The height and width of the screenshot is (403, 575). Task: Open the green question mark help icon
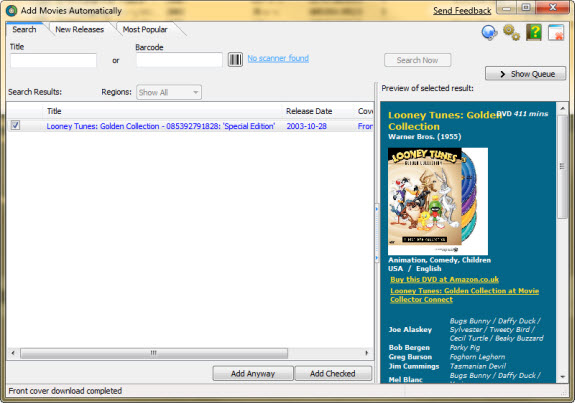pos(534,32)
